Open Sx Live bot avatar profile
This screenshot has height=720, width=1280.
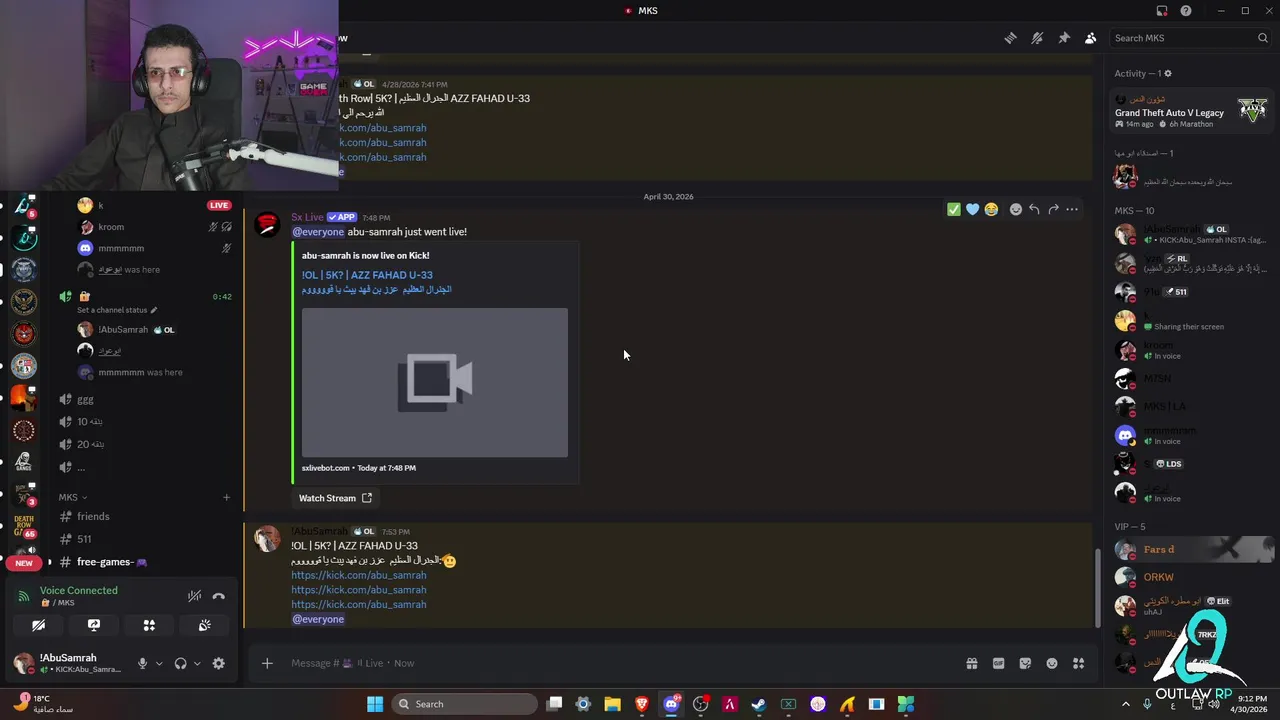pos(267,224)
